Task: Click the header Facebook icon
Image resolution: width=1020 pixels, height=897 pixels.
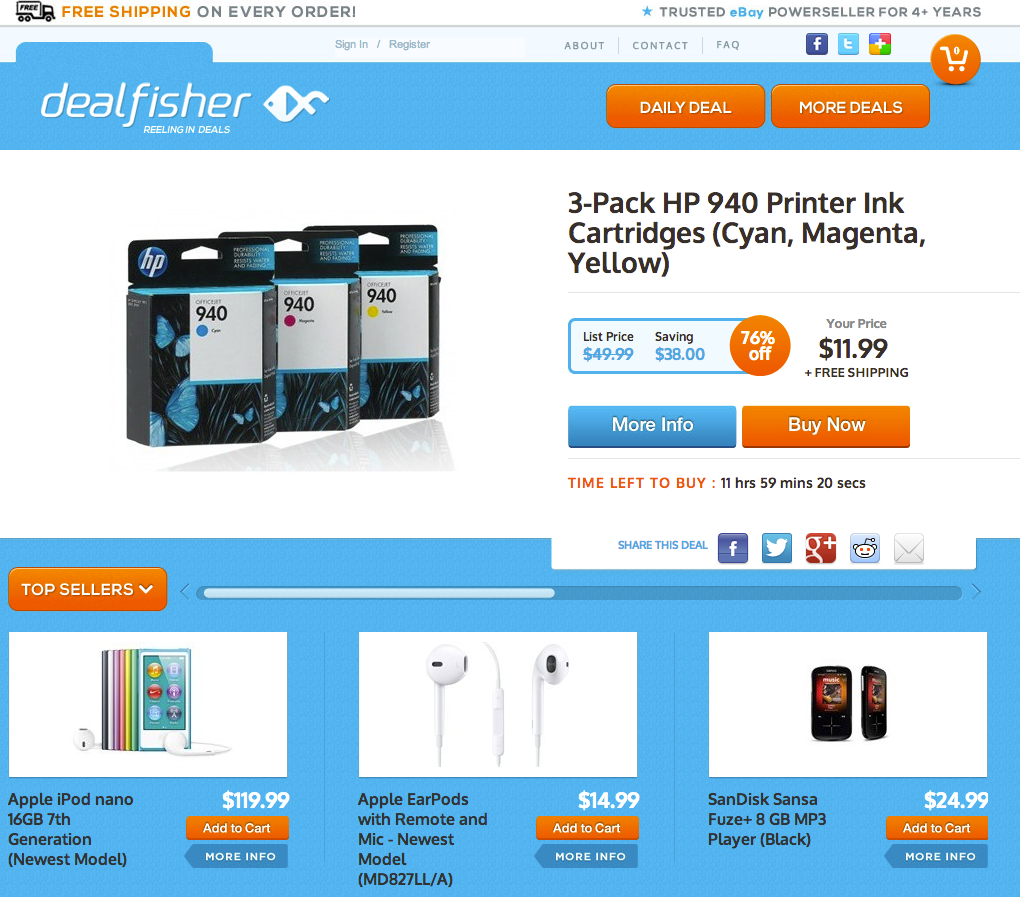Action: point(816,44)
